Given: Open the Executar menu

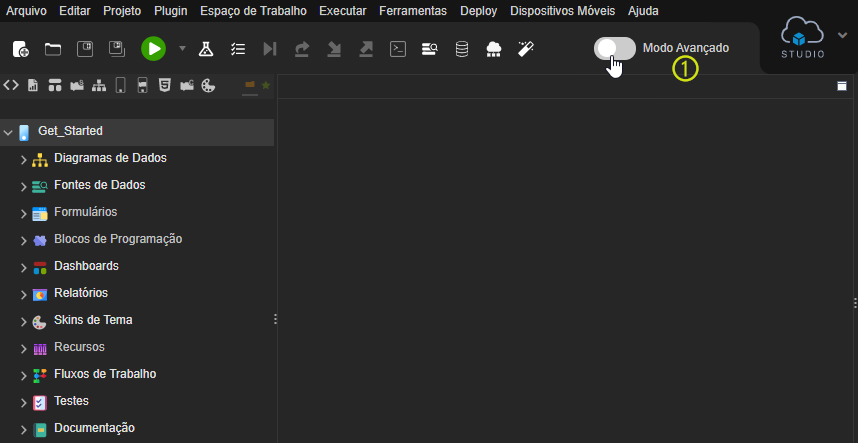Looking at the screenshot, I should (x=343, y=11).
